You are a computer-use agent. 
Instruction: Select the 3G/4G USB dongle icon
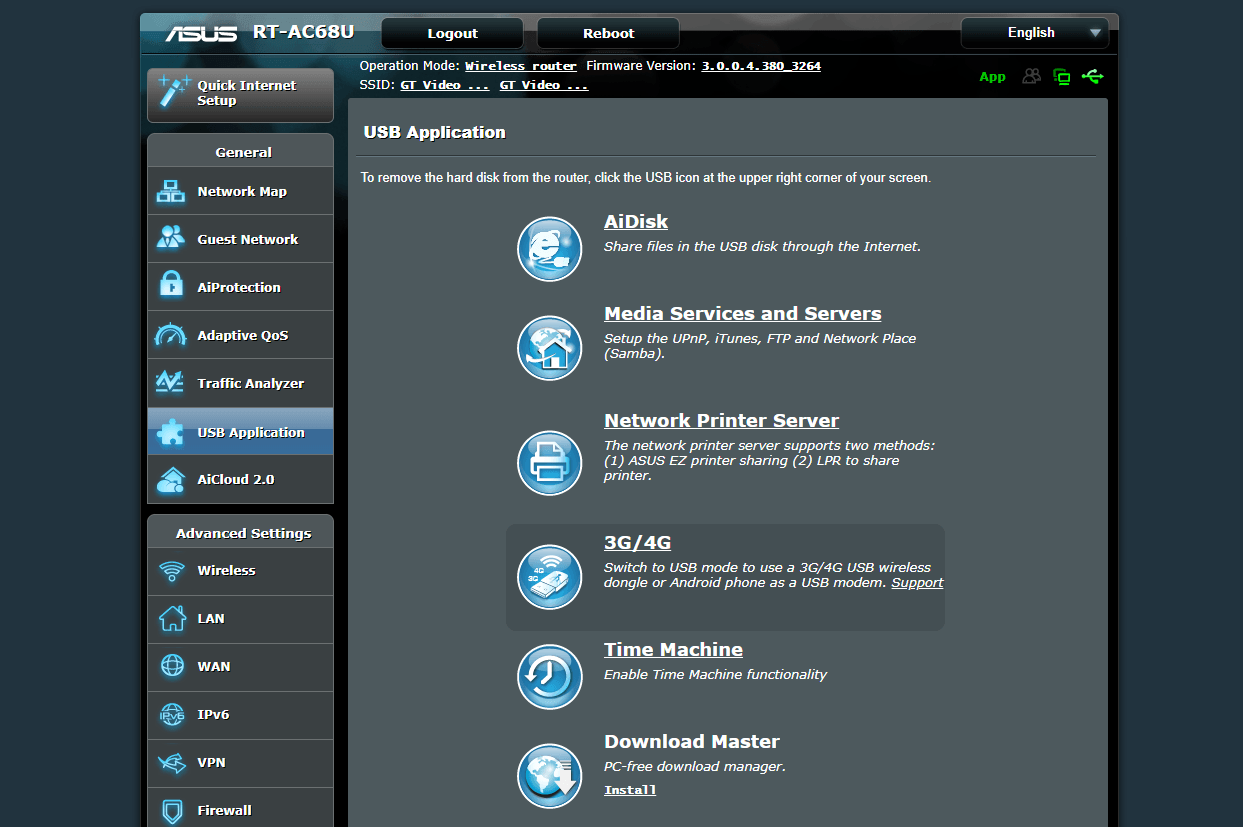coord(550,577)
